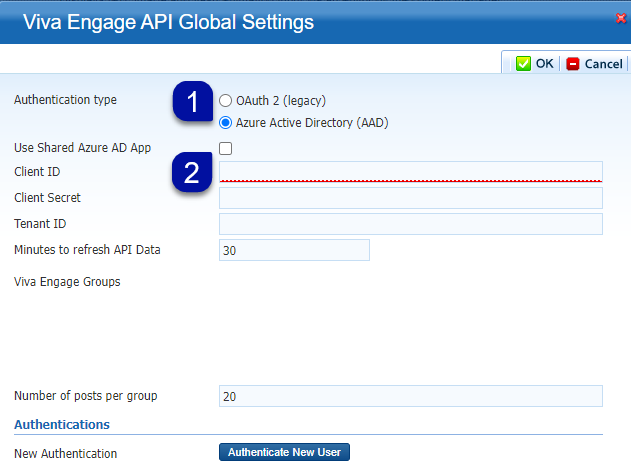Focus the Client ID input field
Screen dimensions: 631x462
tap(411, 172)
